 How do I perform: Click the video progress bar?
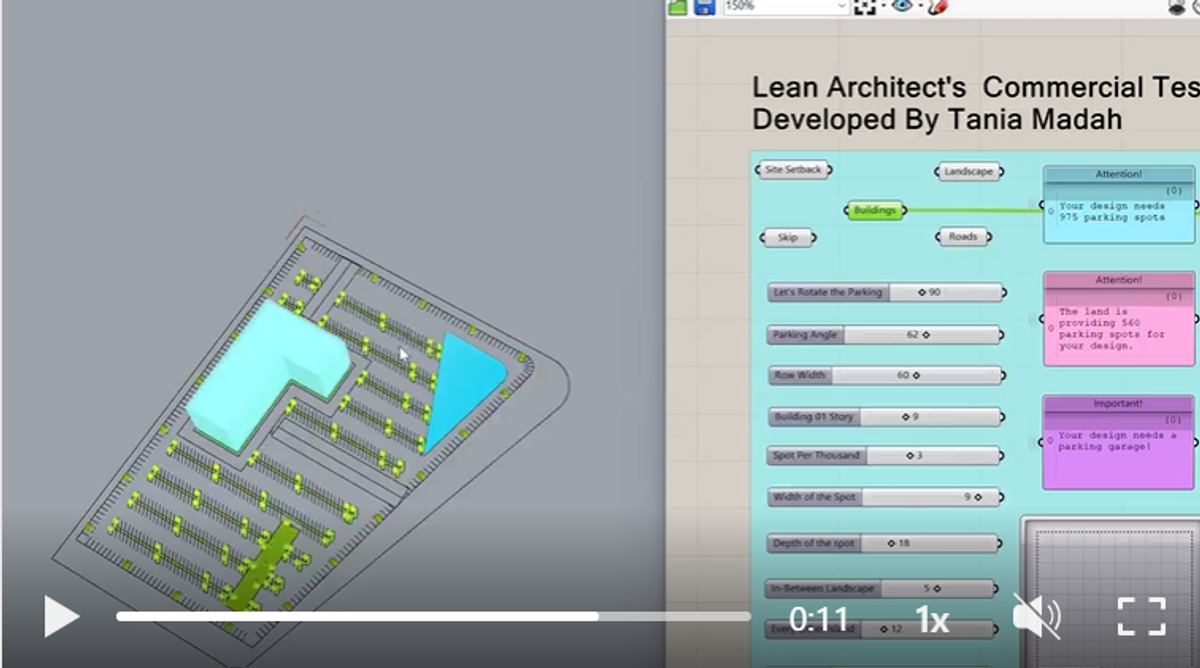click(433, 617)
